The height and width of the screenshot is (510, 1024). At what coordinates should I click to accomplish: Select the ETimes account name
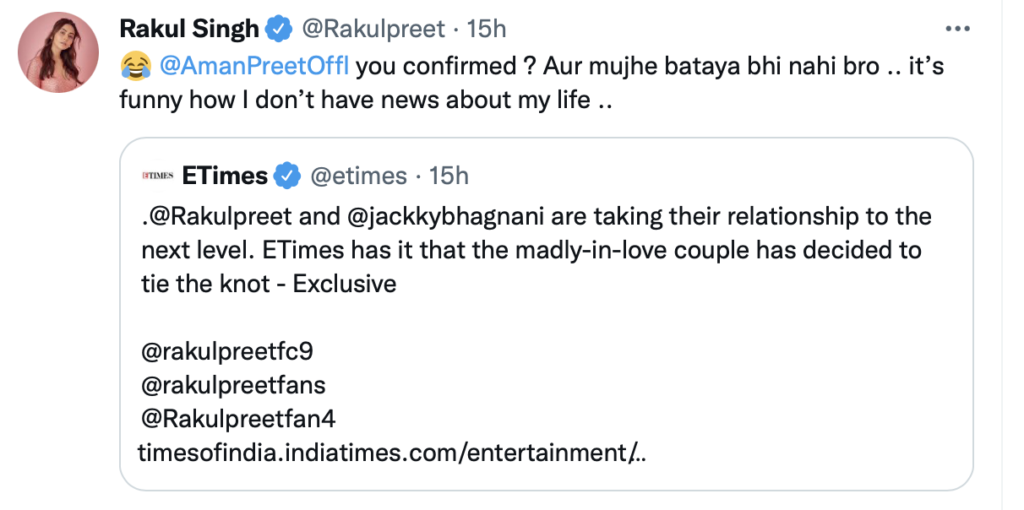[225, 177]
